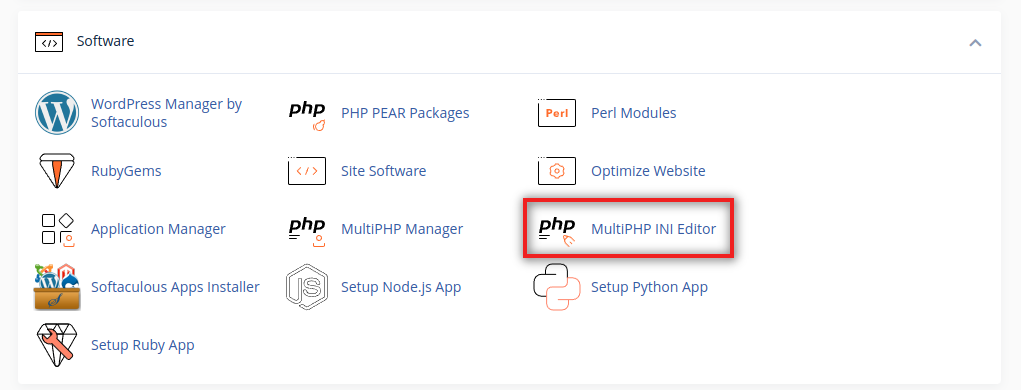
Task: Collapse the Software section with chevron
Action: pyautogui.click(x=975, y=43)
